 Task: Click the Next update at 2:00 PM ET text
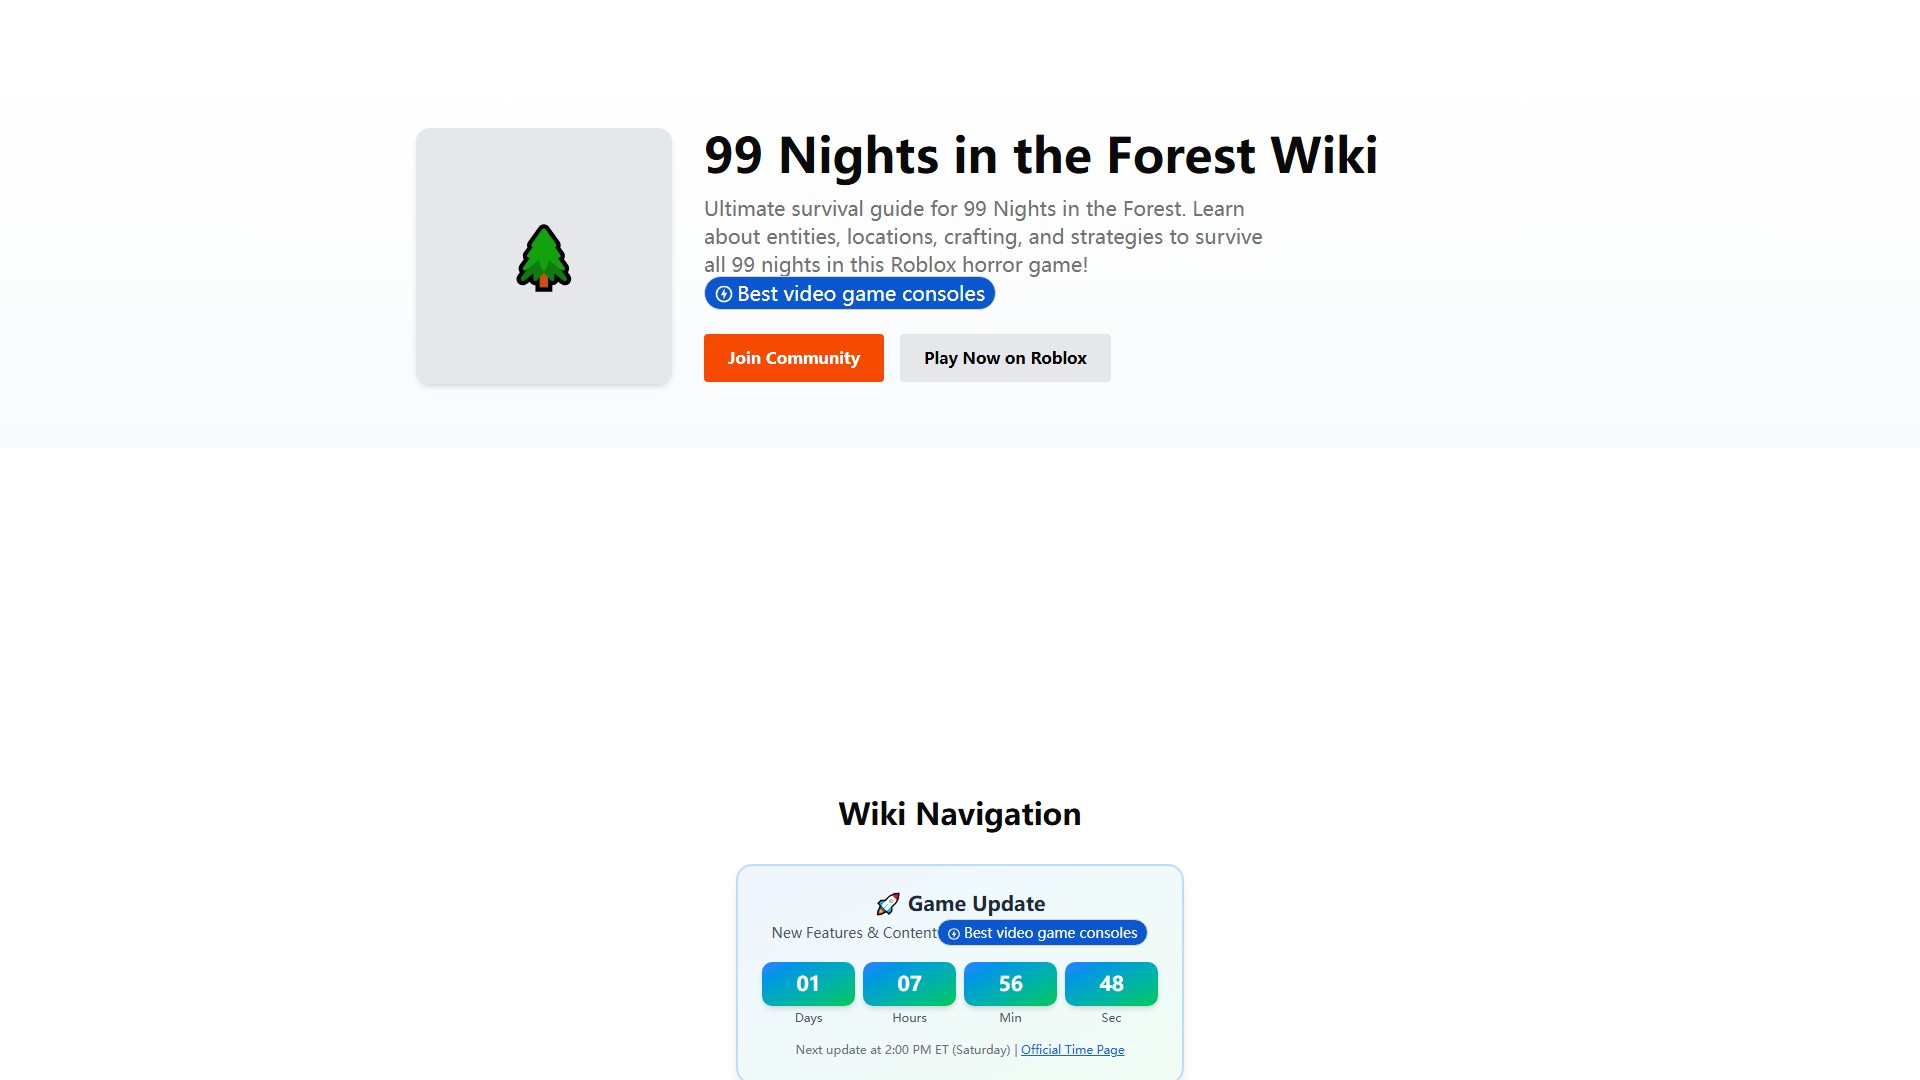(903, 1050)
